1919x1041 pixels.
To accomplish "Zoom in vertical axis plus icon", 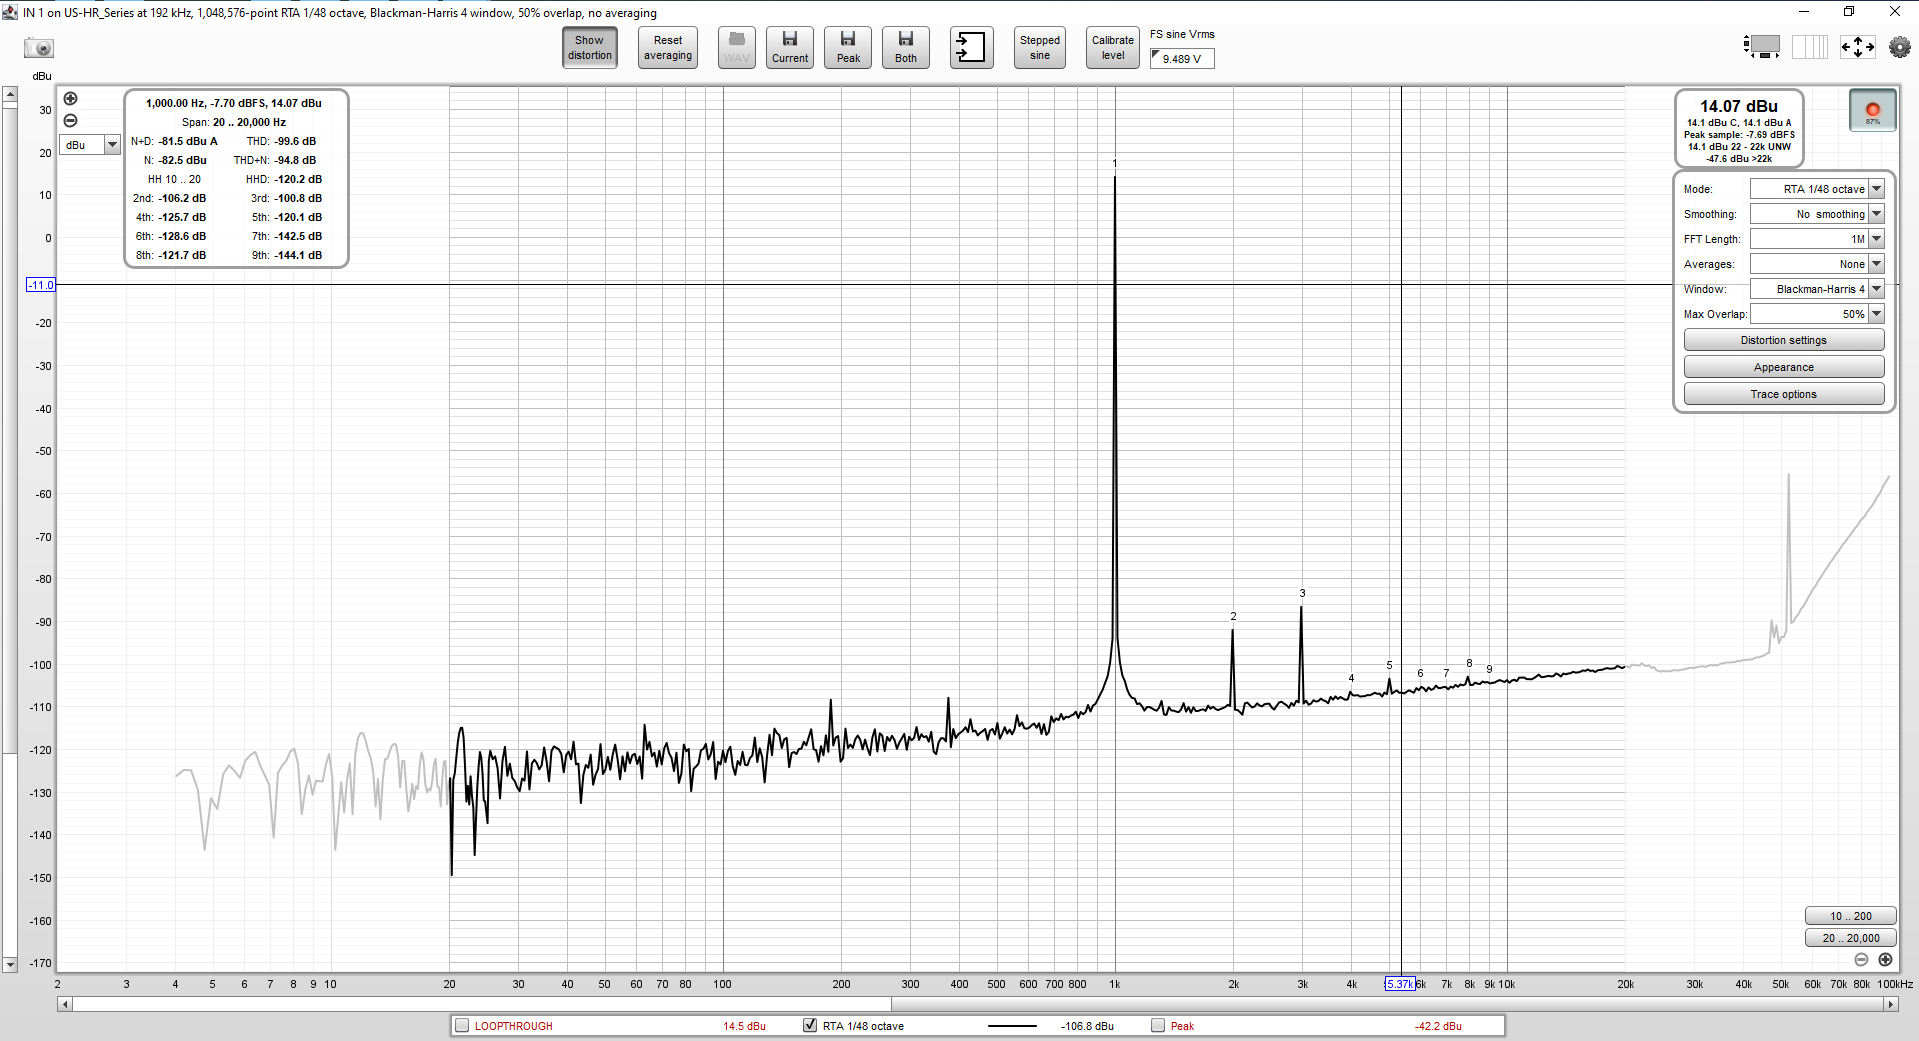I will click(x=71, y=99).
